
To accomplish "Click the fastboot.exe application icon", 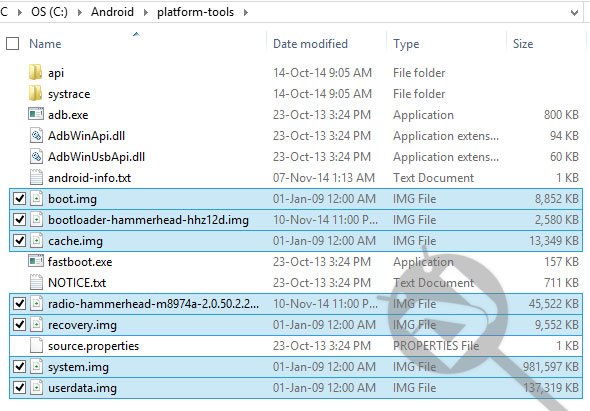I will pyautogui.click(x=36, y=261).
